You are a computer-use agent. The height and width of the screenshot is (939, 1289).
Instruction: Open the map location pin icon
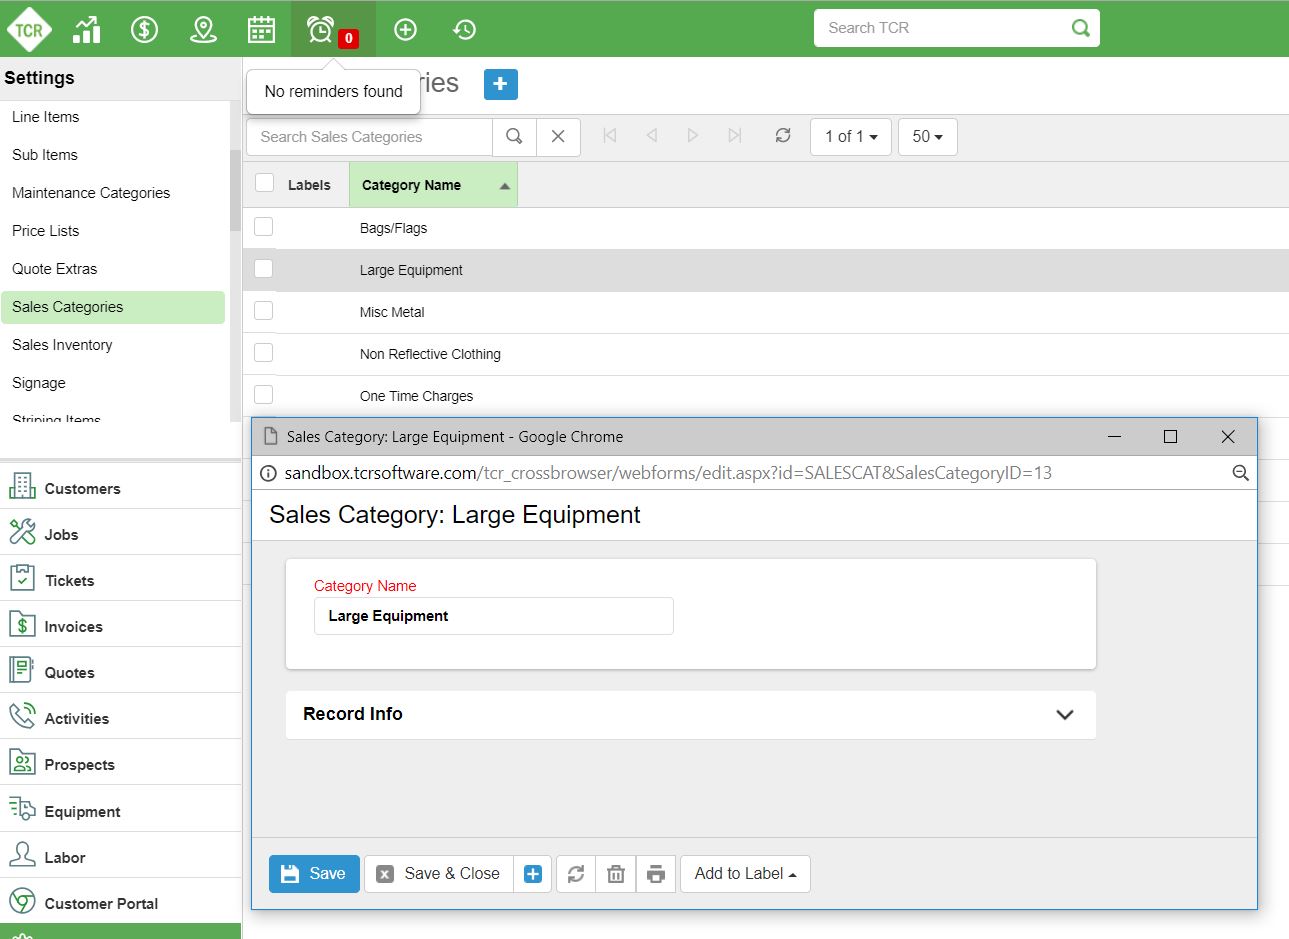203,30
